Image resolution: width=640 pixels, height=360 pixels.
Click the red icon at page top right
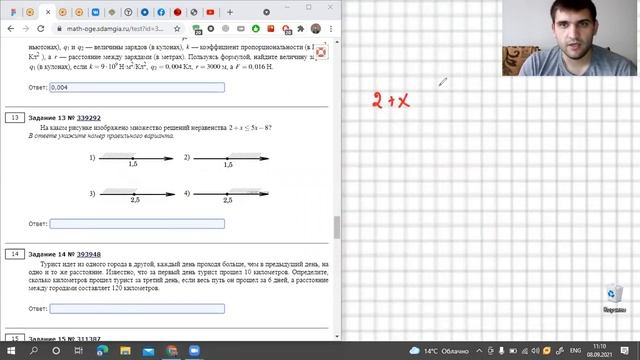pos(322,52)
